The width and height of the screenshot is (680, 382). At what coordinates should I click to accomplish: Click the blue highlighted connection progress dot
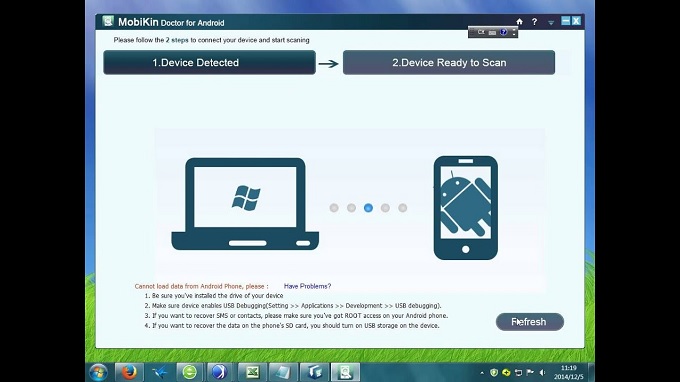pos(368,208)
